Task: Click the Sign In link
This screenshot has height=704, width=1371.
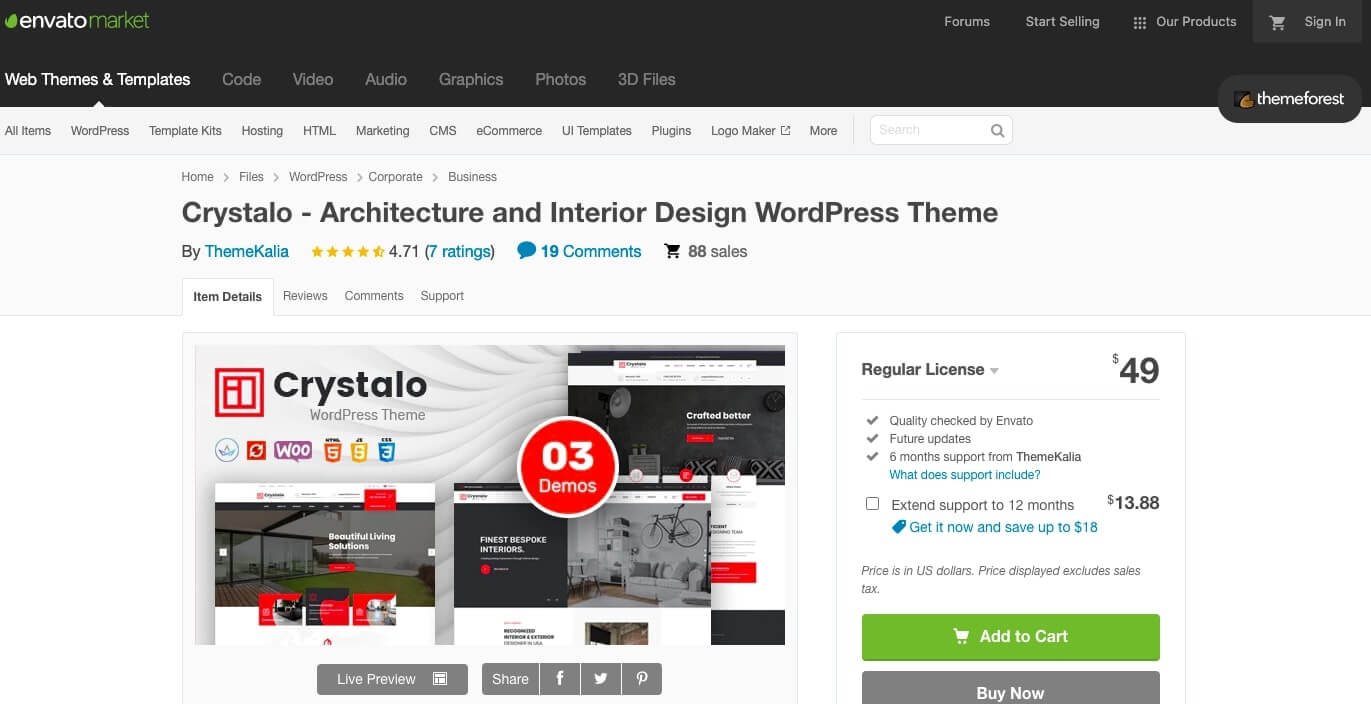Action: pos(1325,22)
